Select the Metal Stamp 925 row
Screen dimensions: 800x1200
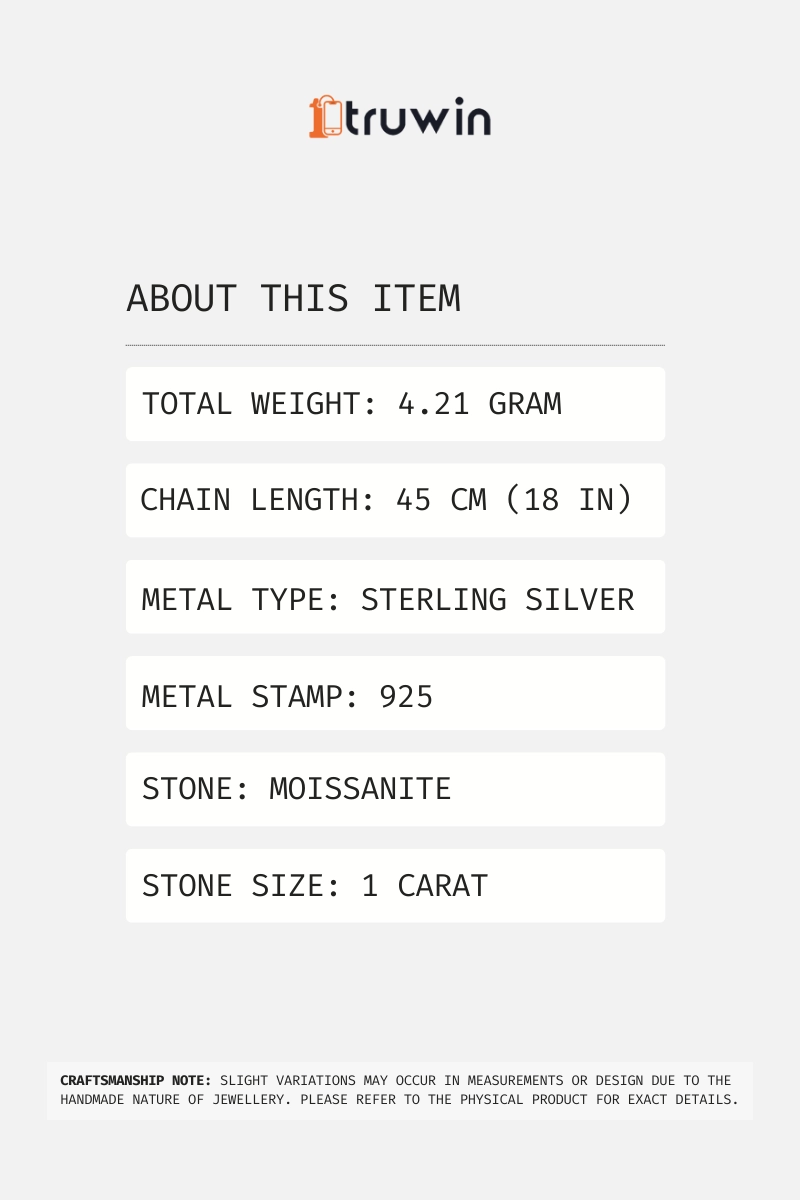coord(395,693)
